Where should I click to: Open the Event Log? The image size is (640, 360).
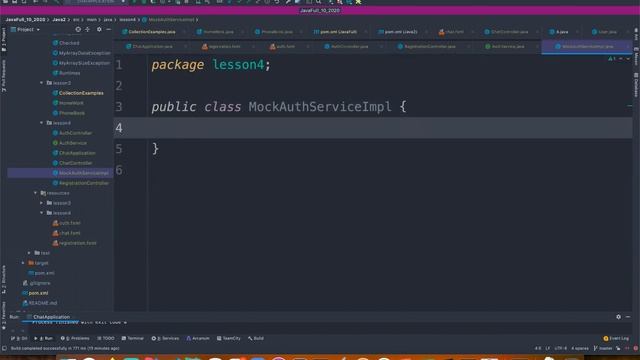[x=616, y=338]
